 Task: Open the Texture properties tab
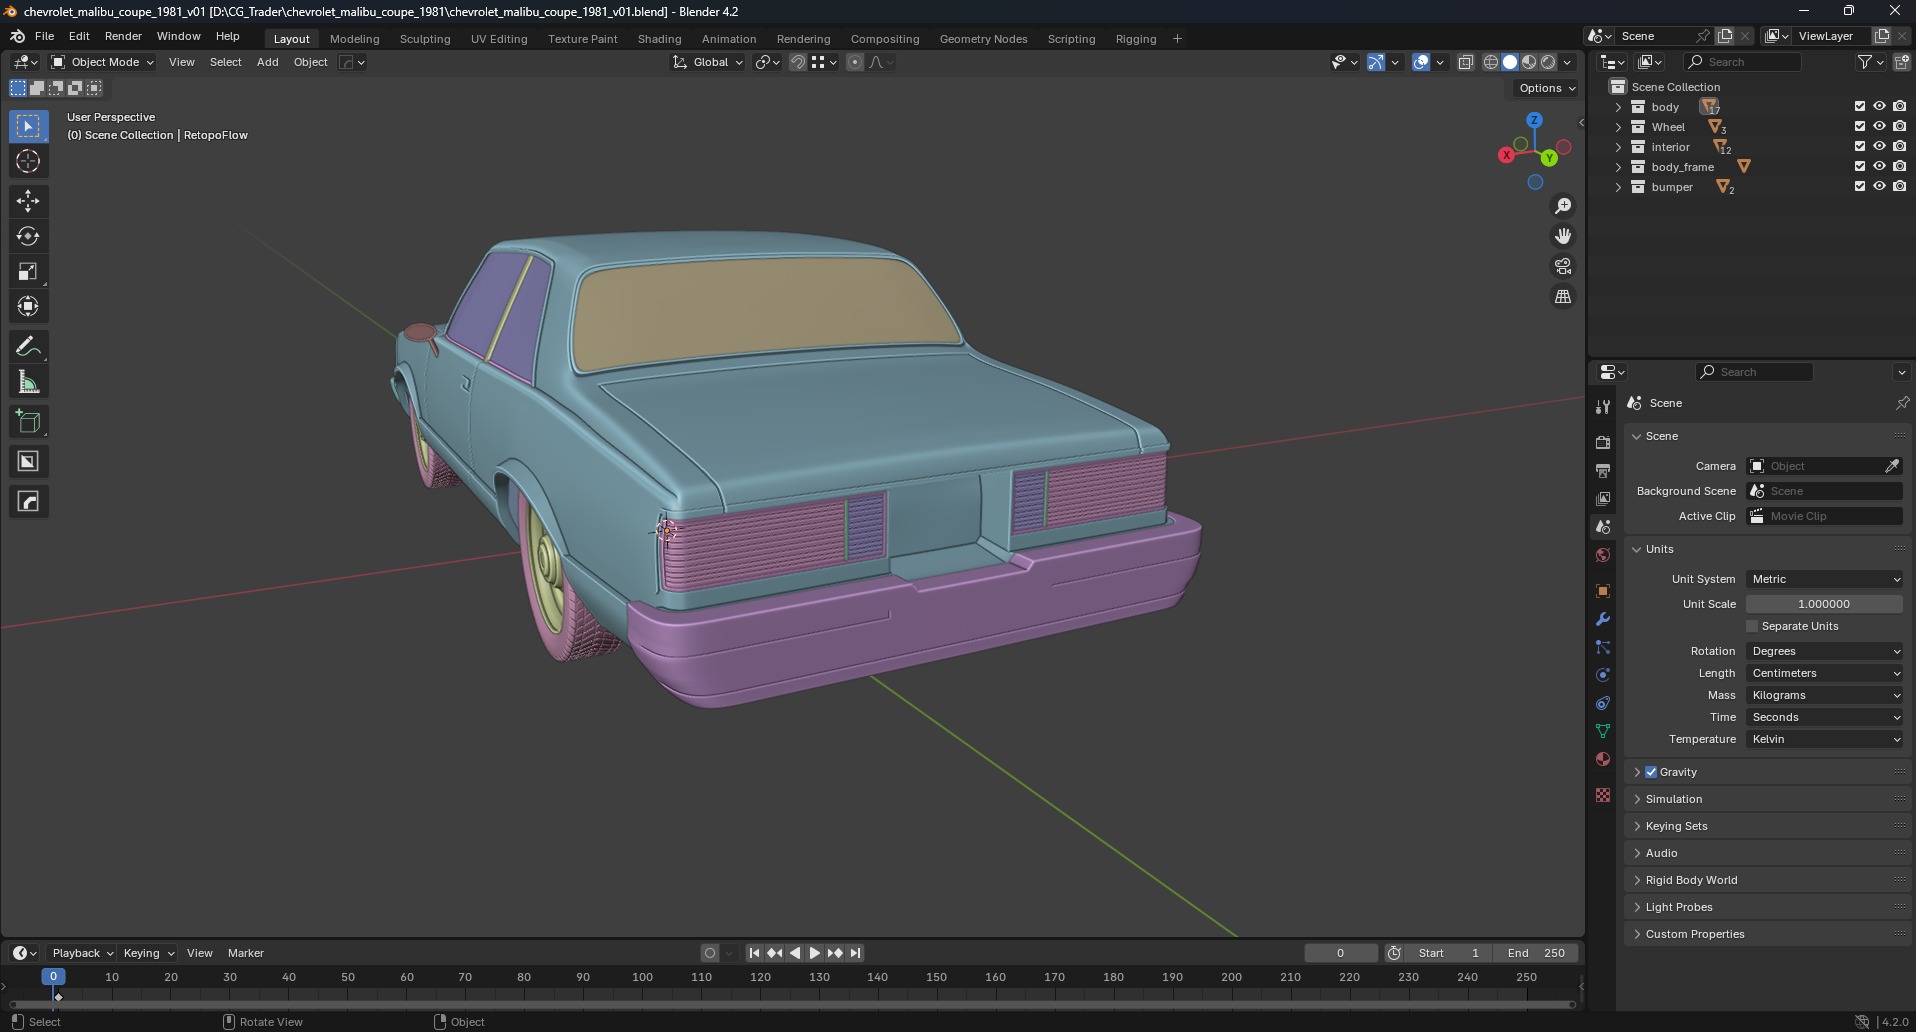click(x=1603, y=795)
